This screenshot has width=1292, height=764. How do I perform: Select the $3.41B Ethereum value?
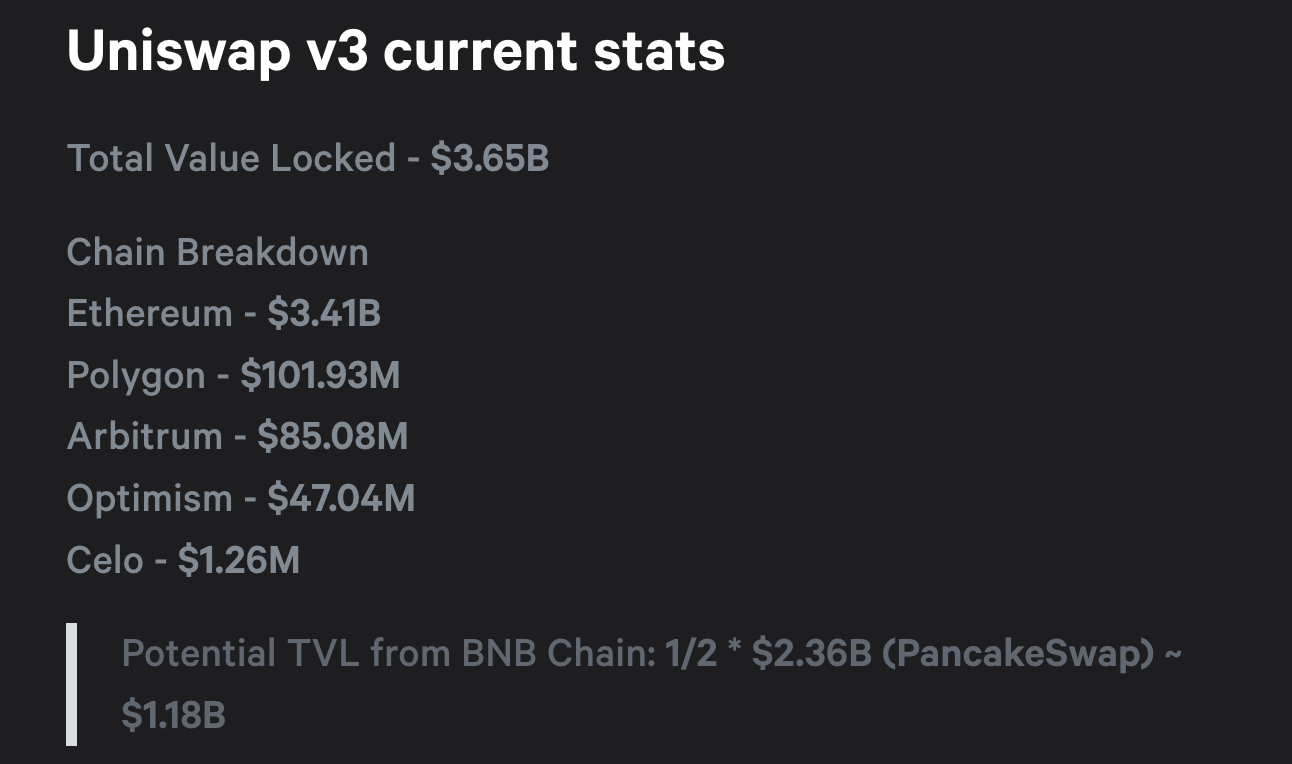pyautogui.click(x=324, y=313)
